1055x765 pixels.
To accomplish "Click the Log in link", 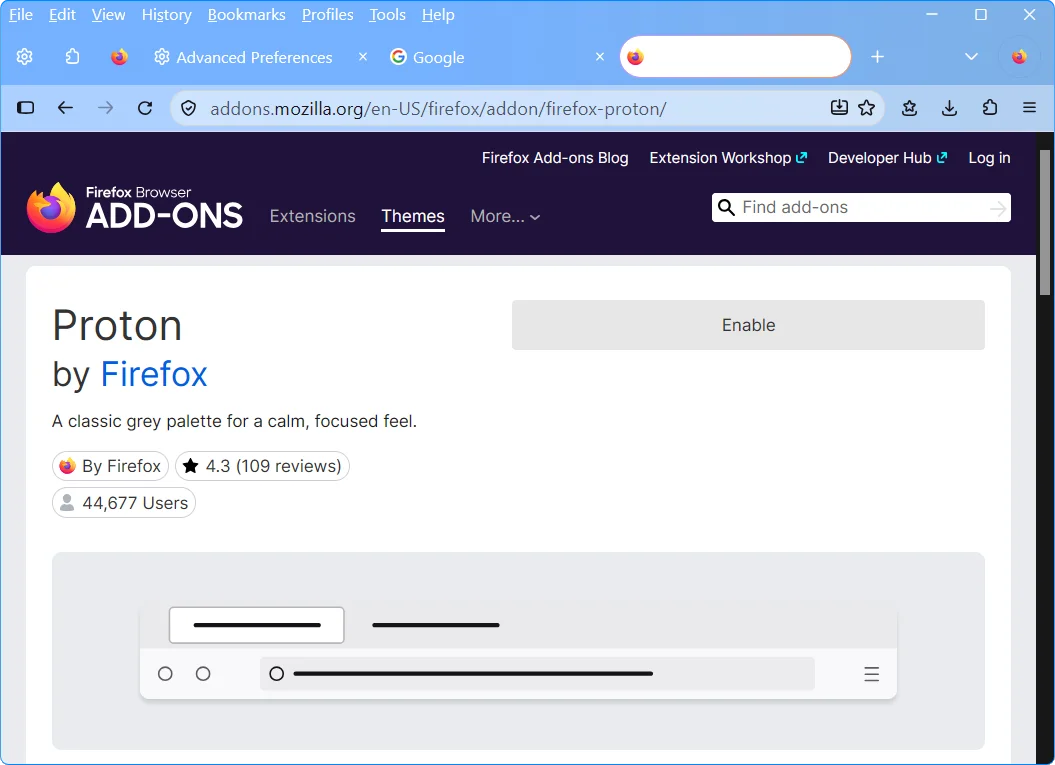I will tap(989, 158).
